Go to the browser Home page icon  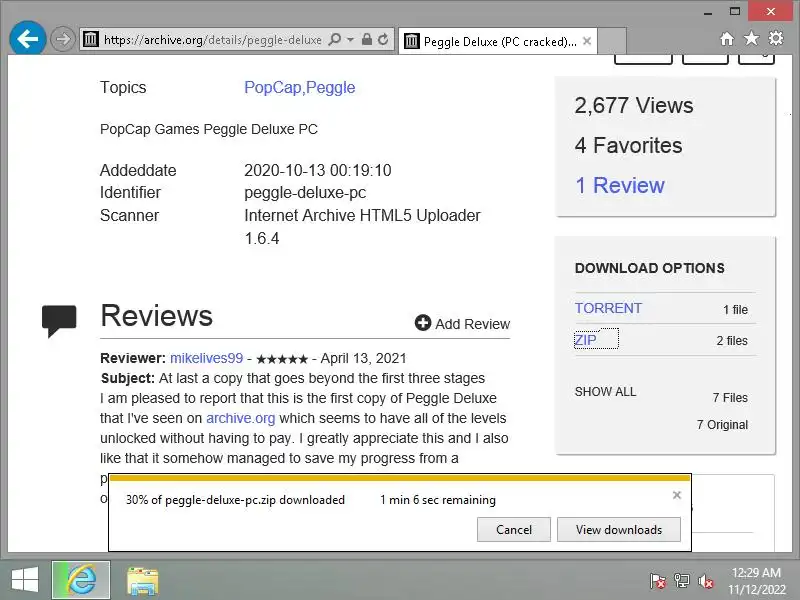point(727,39)
